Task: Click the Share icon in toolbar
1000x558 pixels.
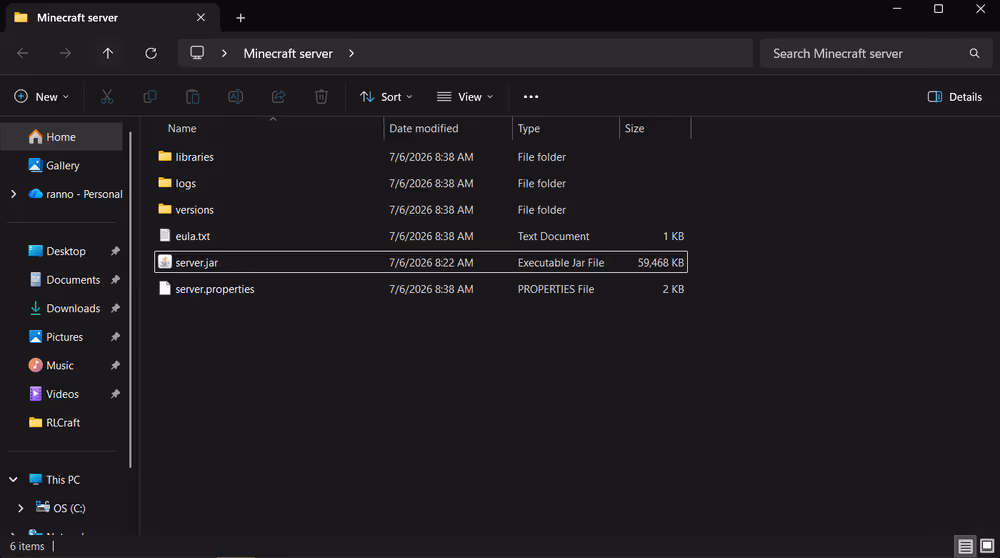Action: point(279,97)
